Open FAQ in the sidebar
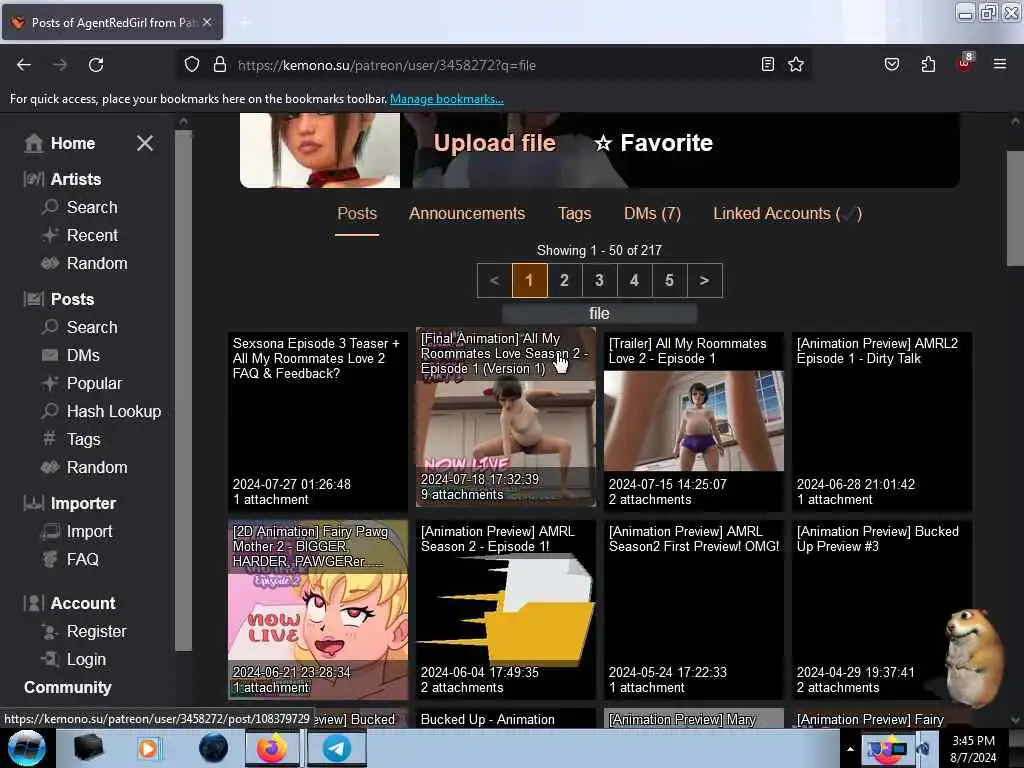 pyautogui.click(x=70, y=560)
